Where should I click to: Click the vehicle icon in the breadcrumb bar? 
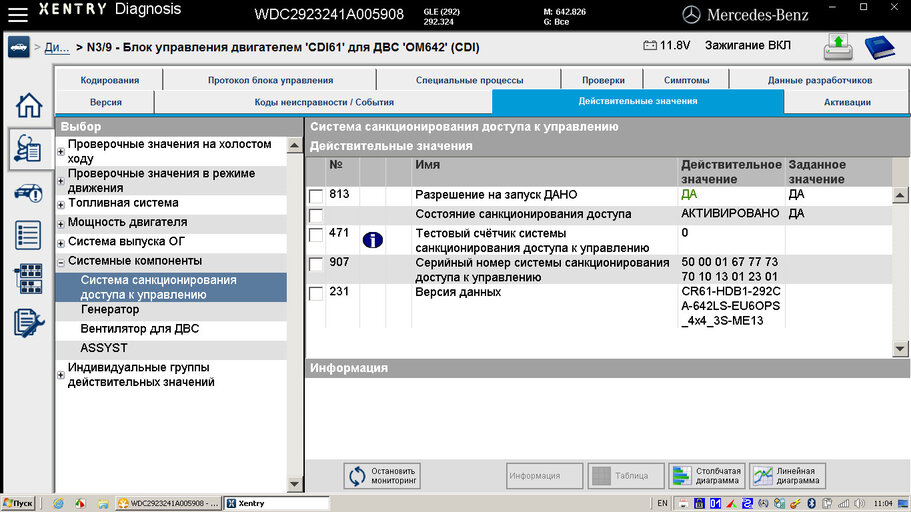pyautogui.click(x=19, y=47)
